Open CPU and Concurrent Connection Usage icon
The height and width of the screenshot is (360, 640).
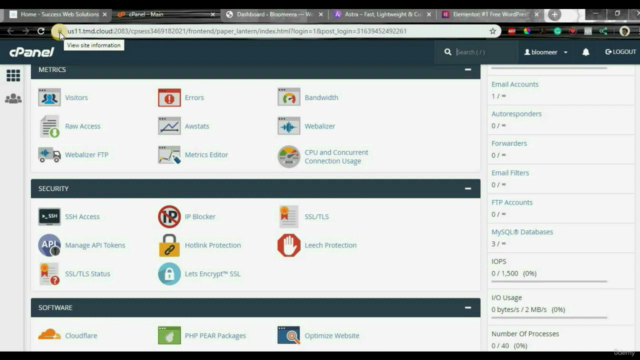point(289,157)
